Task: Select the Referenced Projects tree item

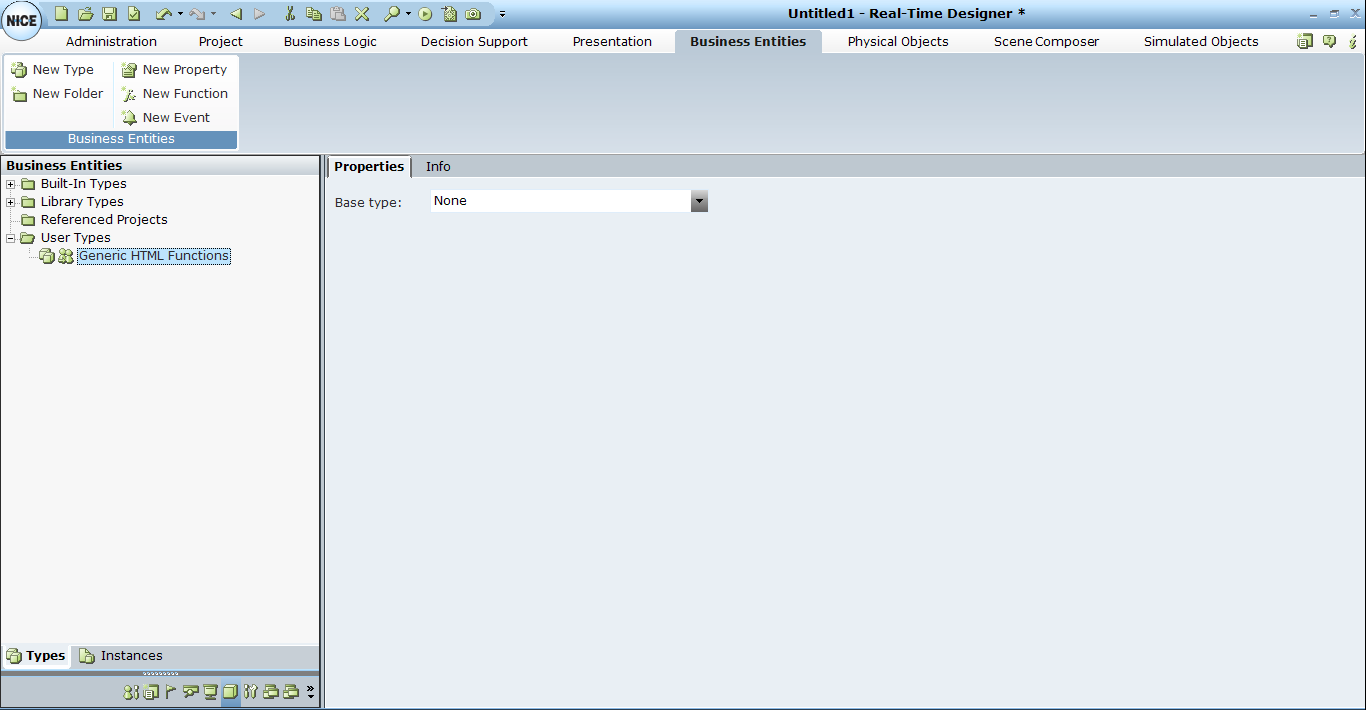Action: tap(104, 220)
